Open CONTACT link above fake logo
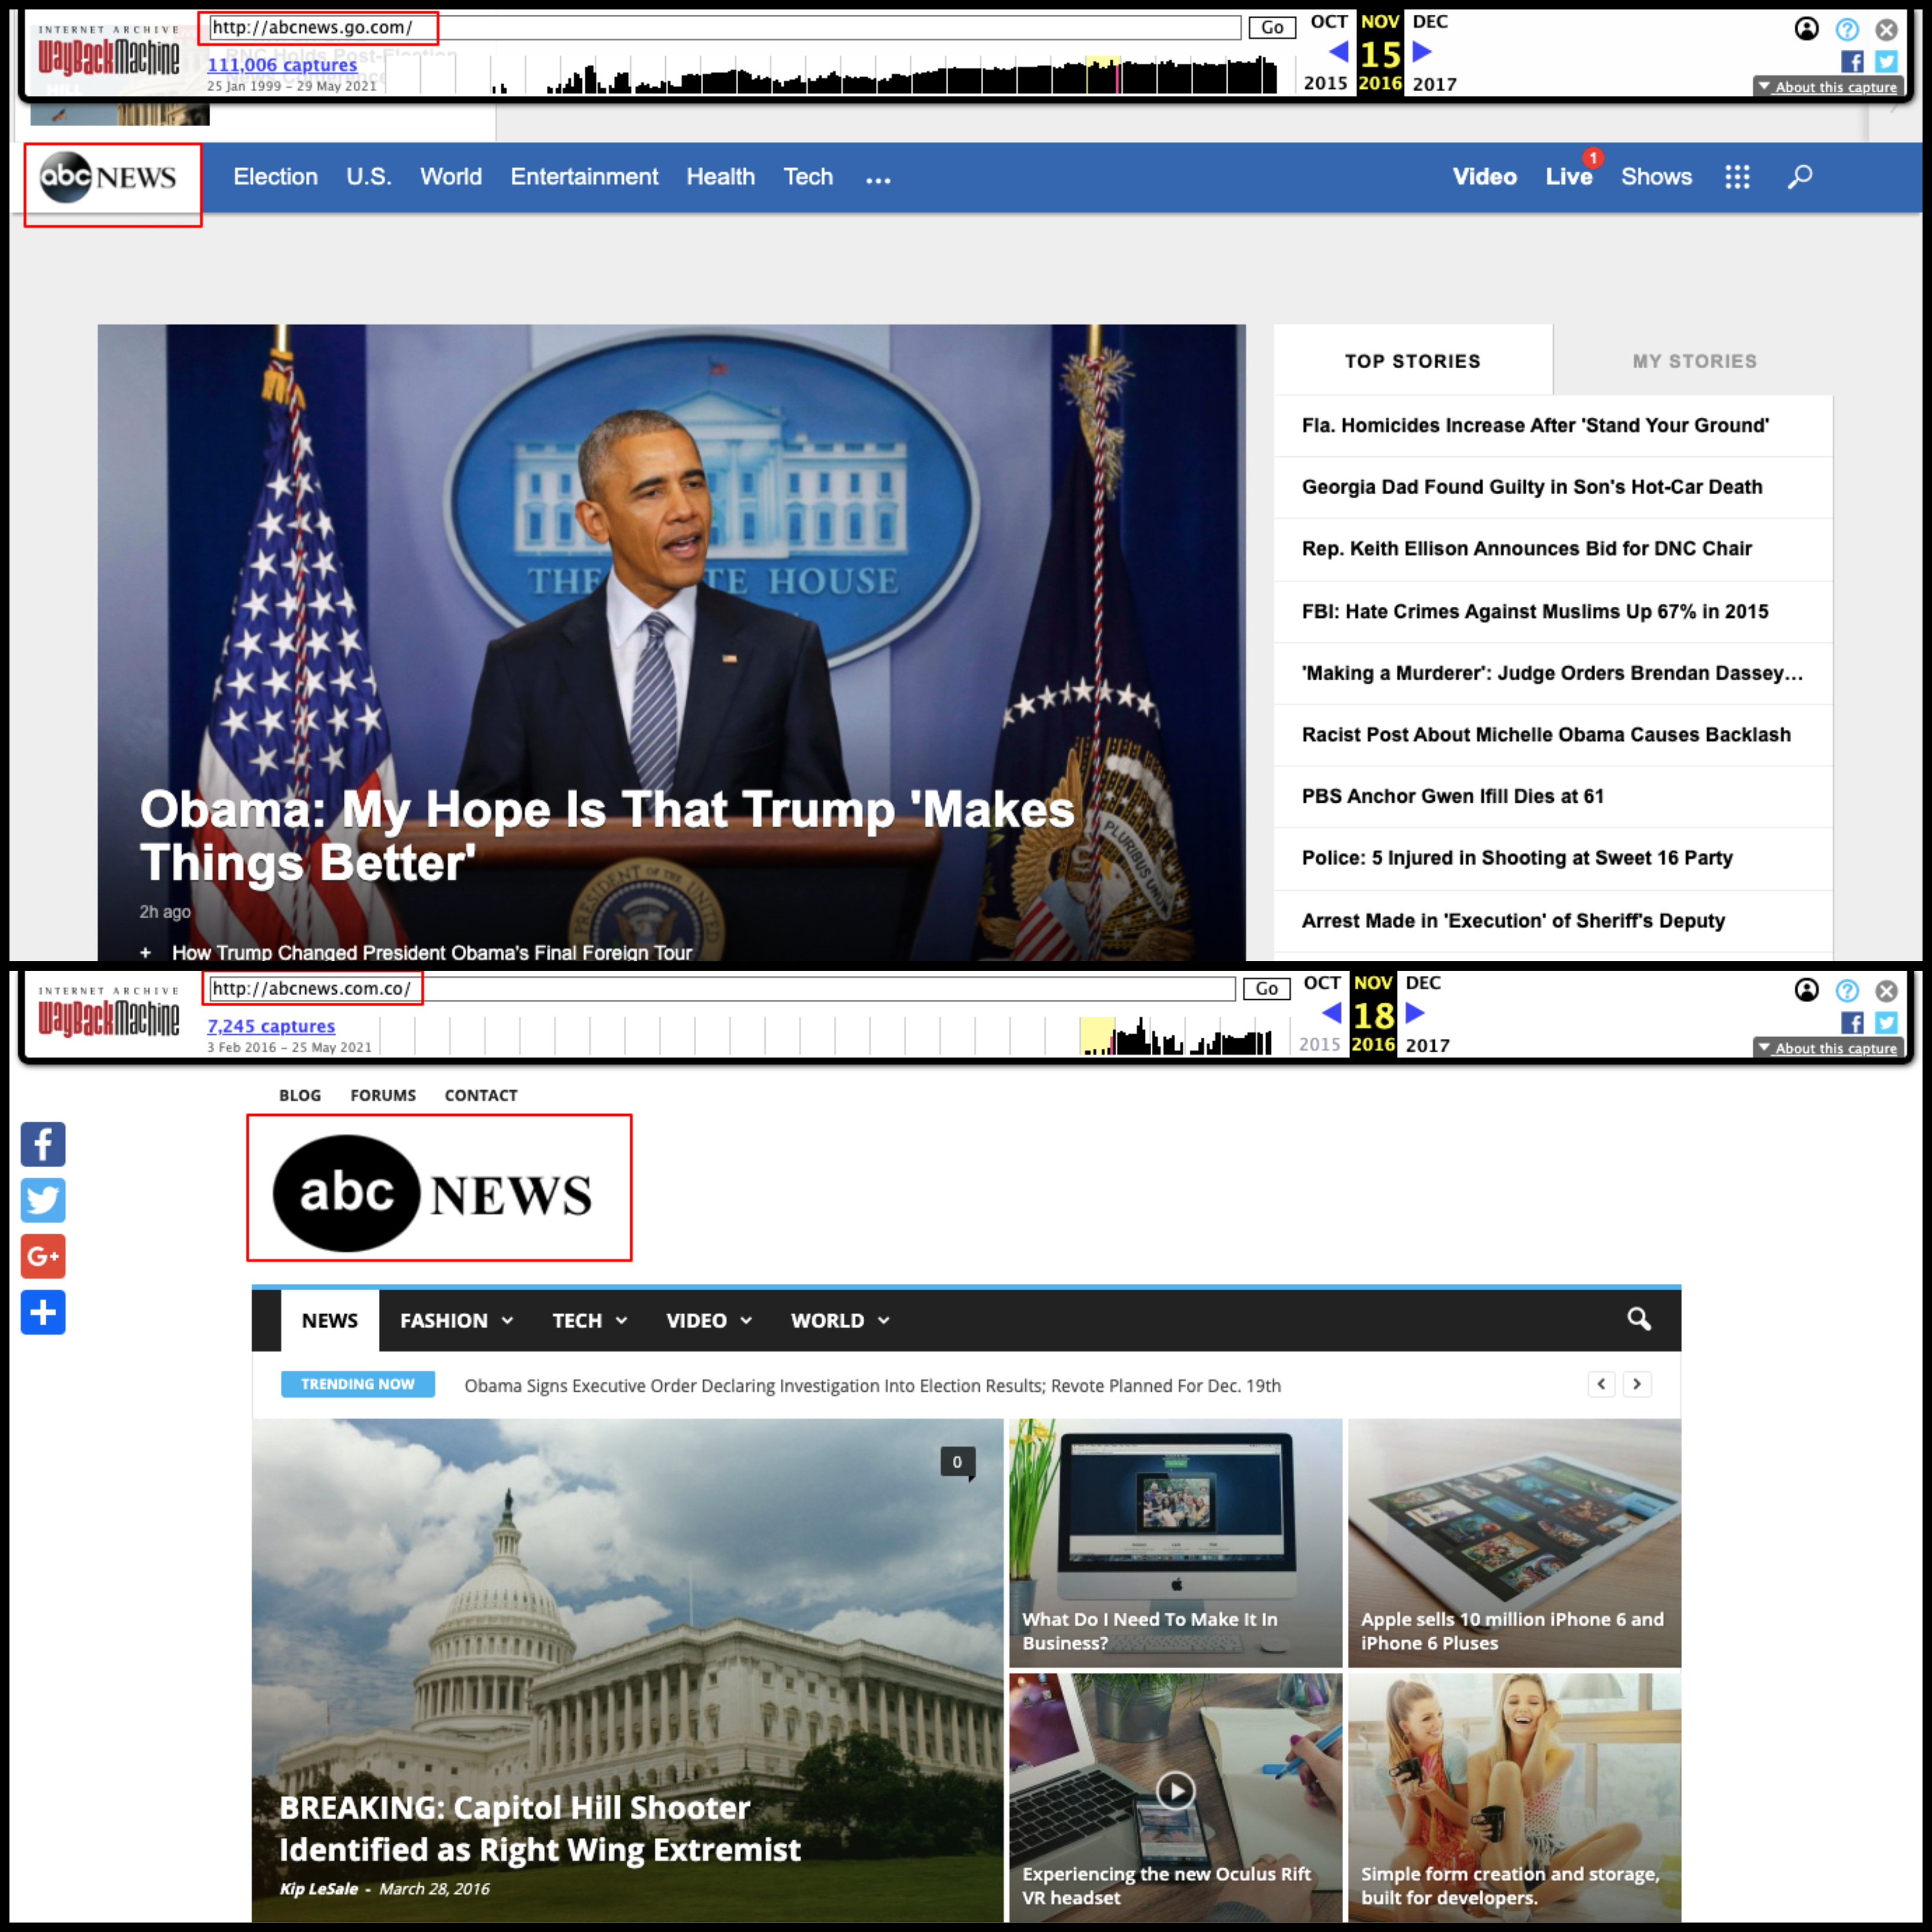The image size is (1932, 1932). 481,1095
